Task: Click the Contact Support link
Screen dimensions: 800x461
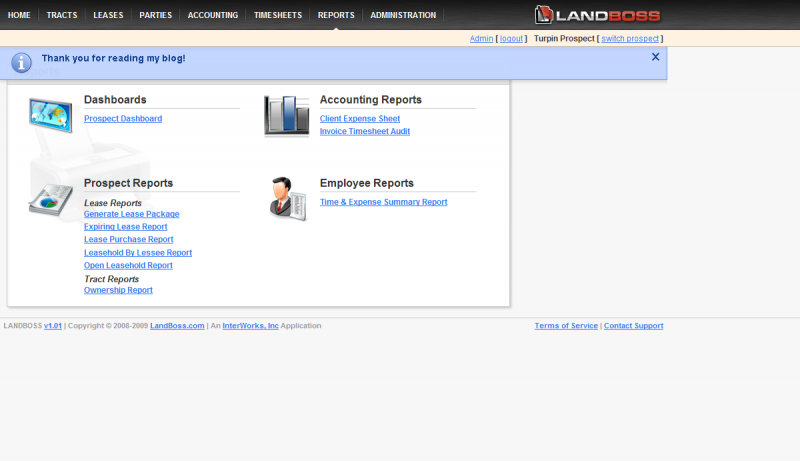Action: pyautogui.click(x=634, y=326)
